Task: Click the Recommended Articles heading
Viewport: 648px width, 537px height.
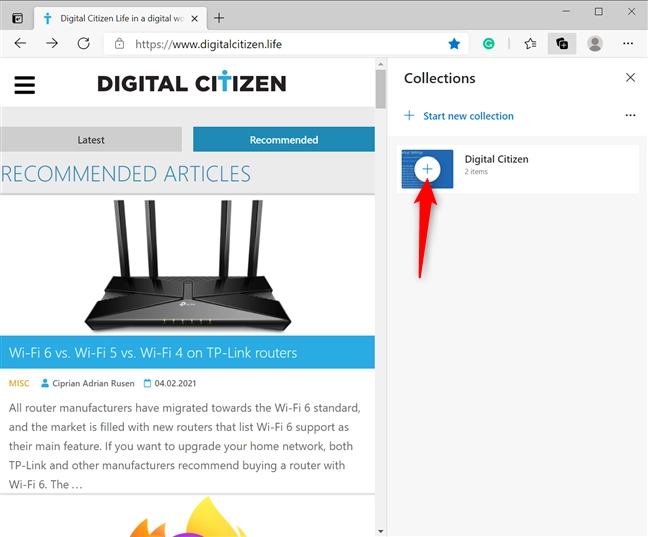Action: (126, 174)
